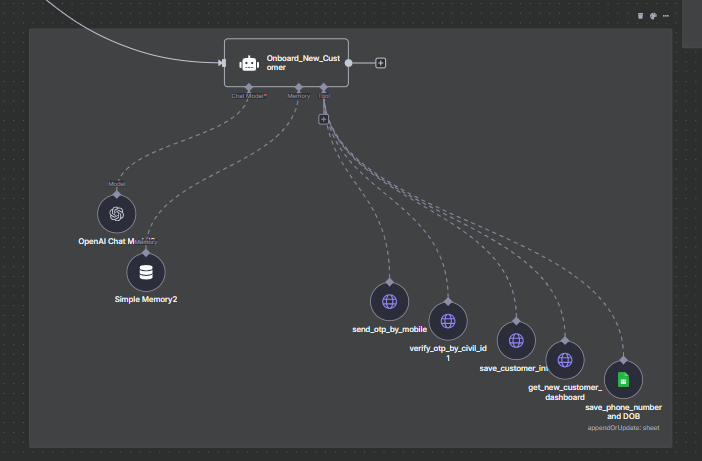Select the Onboard_New_Customer agent robot icon
The height and width of the screenshot is (461, 702).
[x=249, y=63]
